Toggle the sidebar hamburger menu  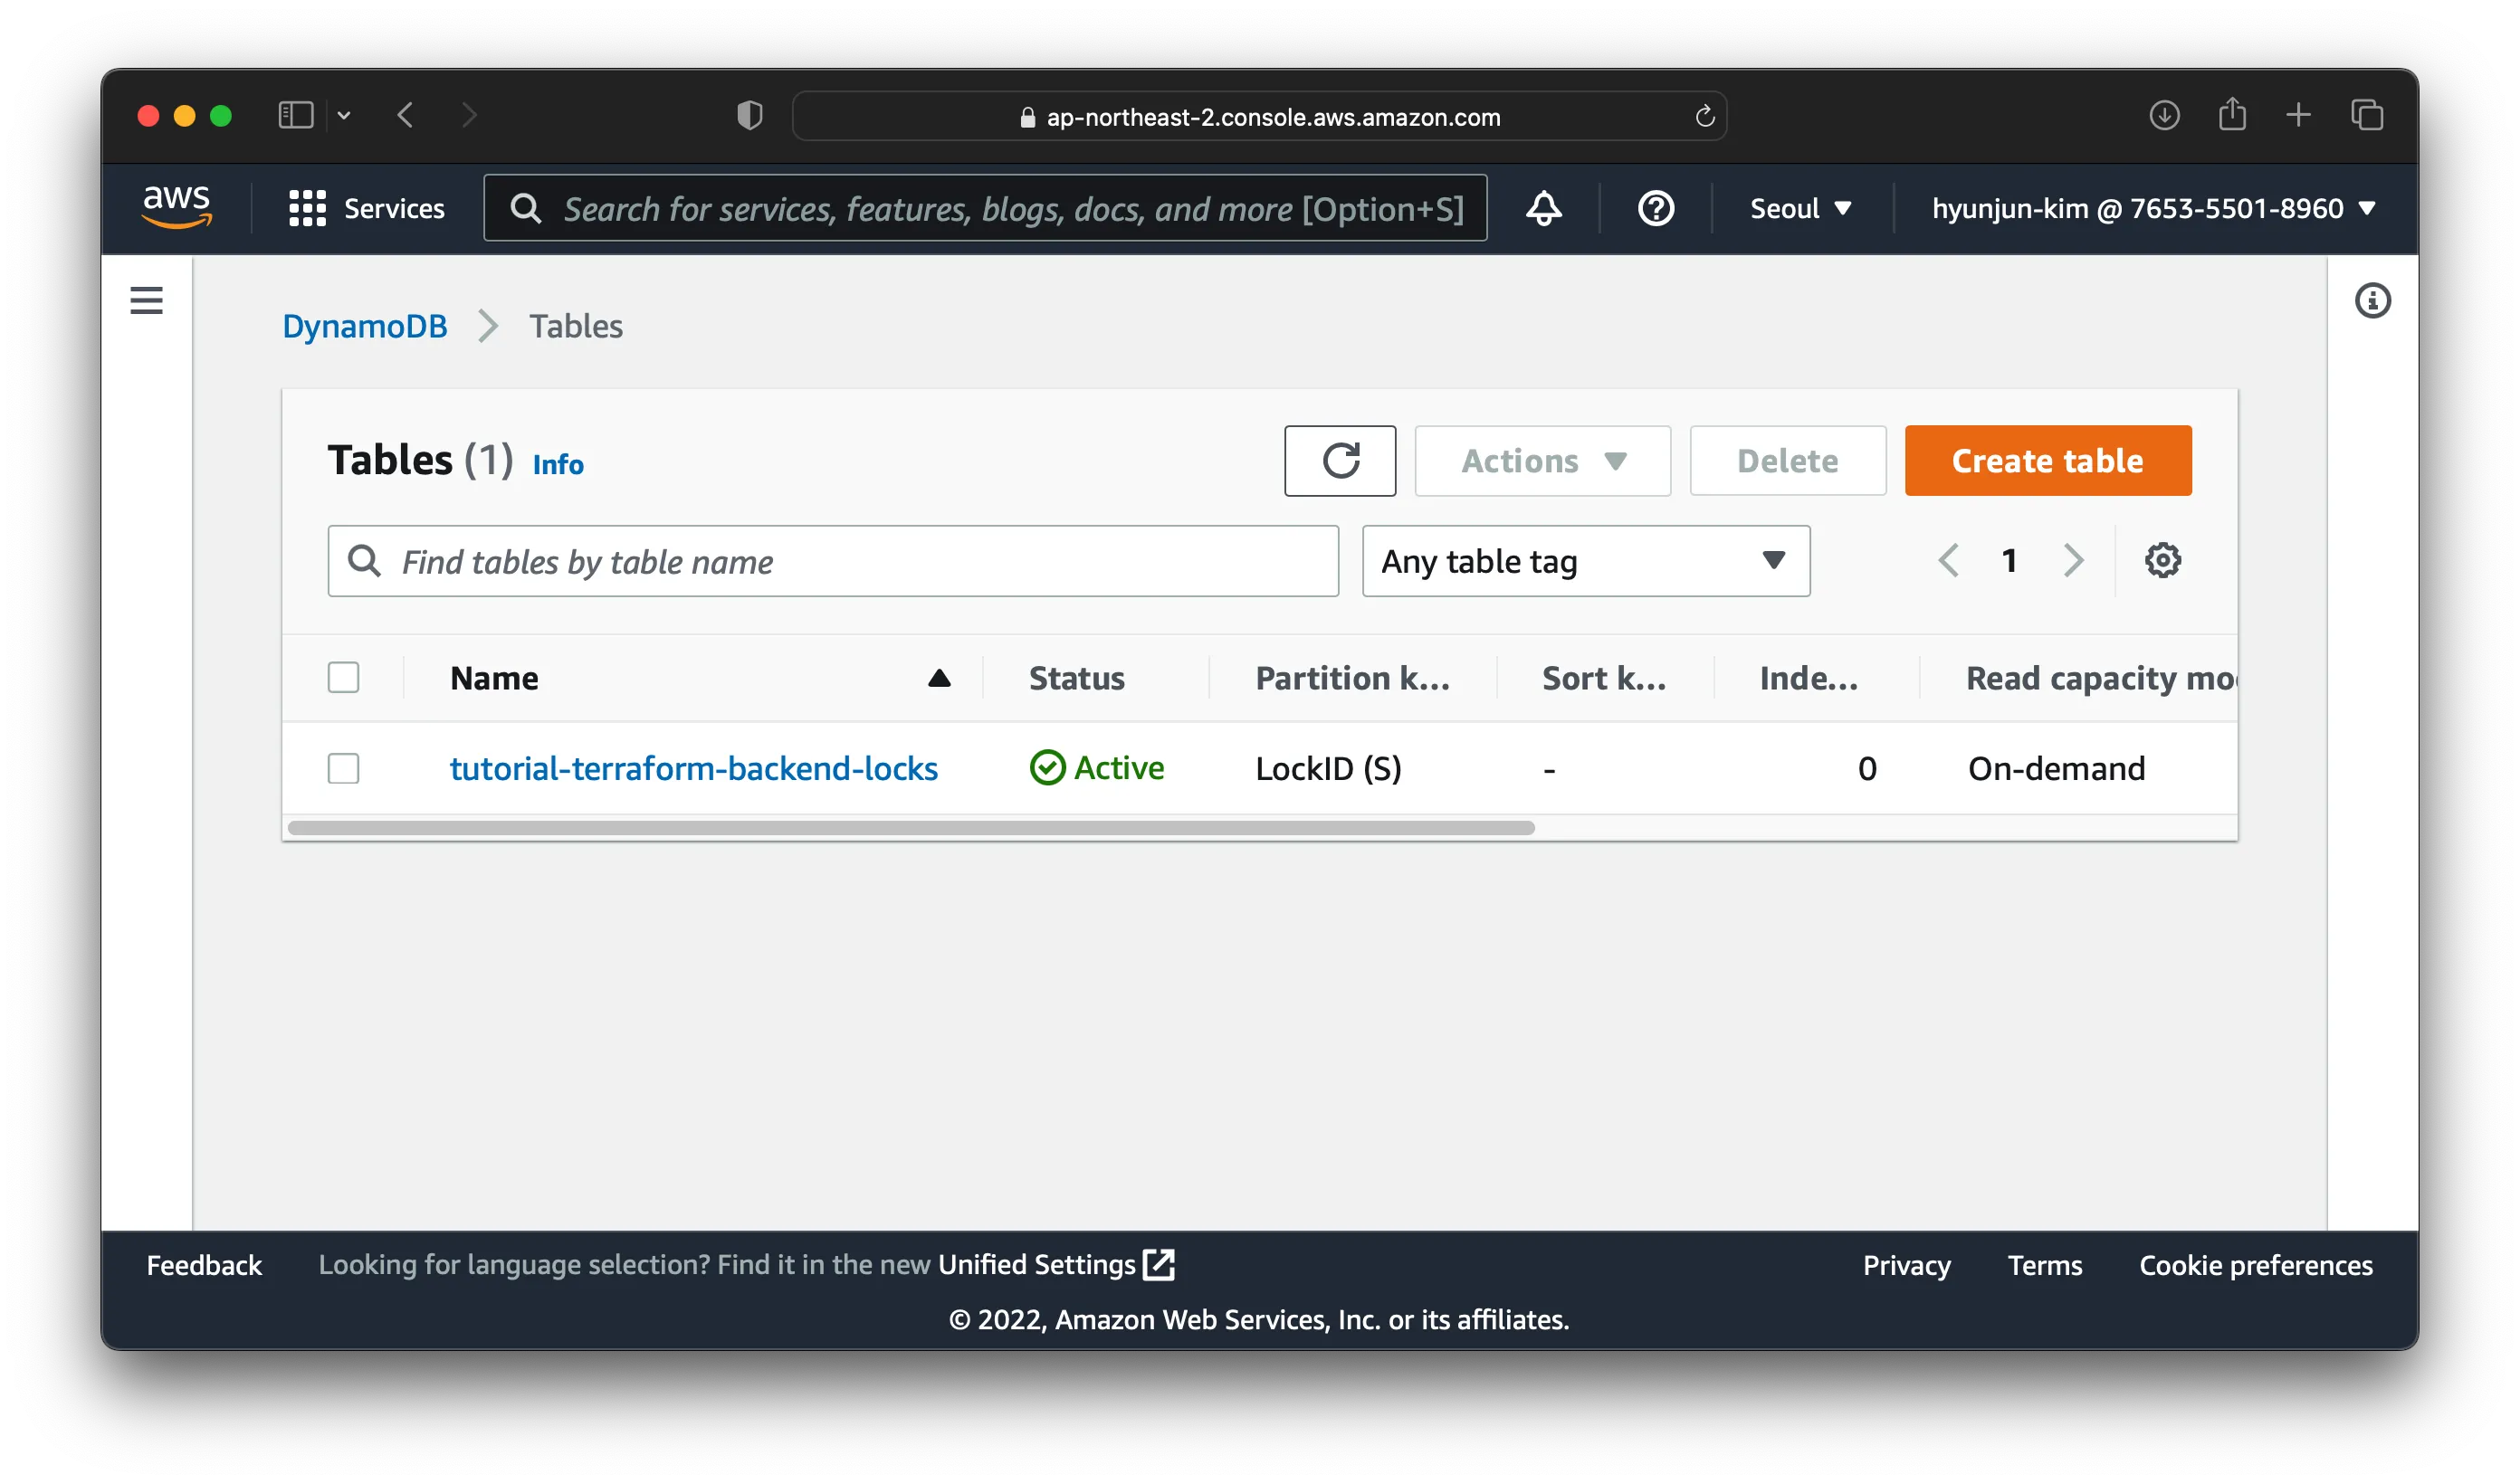pos(146,300)
